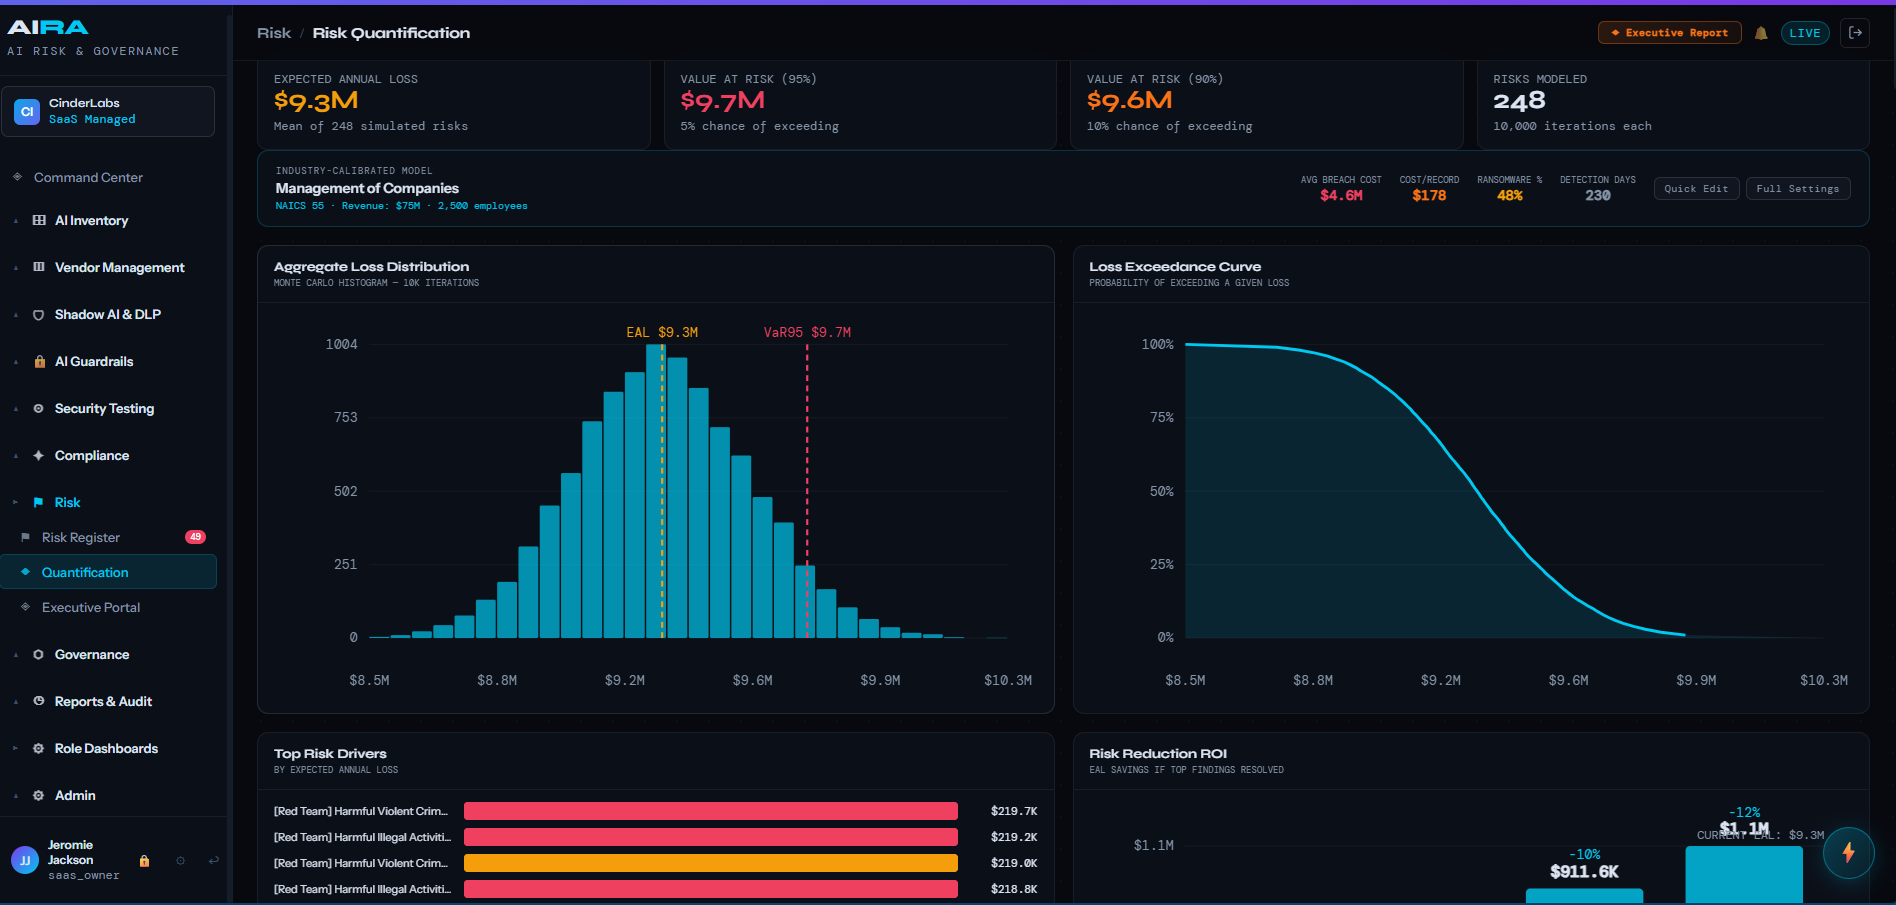Click the Vendor Management columns icon
1896x905 pixels.
pyautogui.click(x=39, y=267)
